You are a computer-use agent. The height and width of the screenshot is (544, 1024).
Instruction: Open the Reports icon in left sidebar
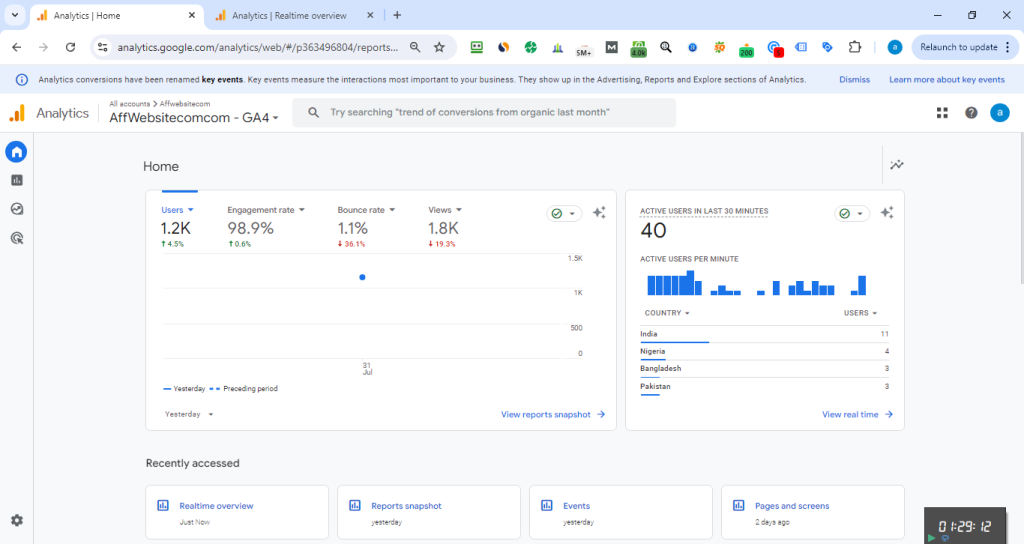pos(16,180)
